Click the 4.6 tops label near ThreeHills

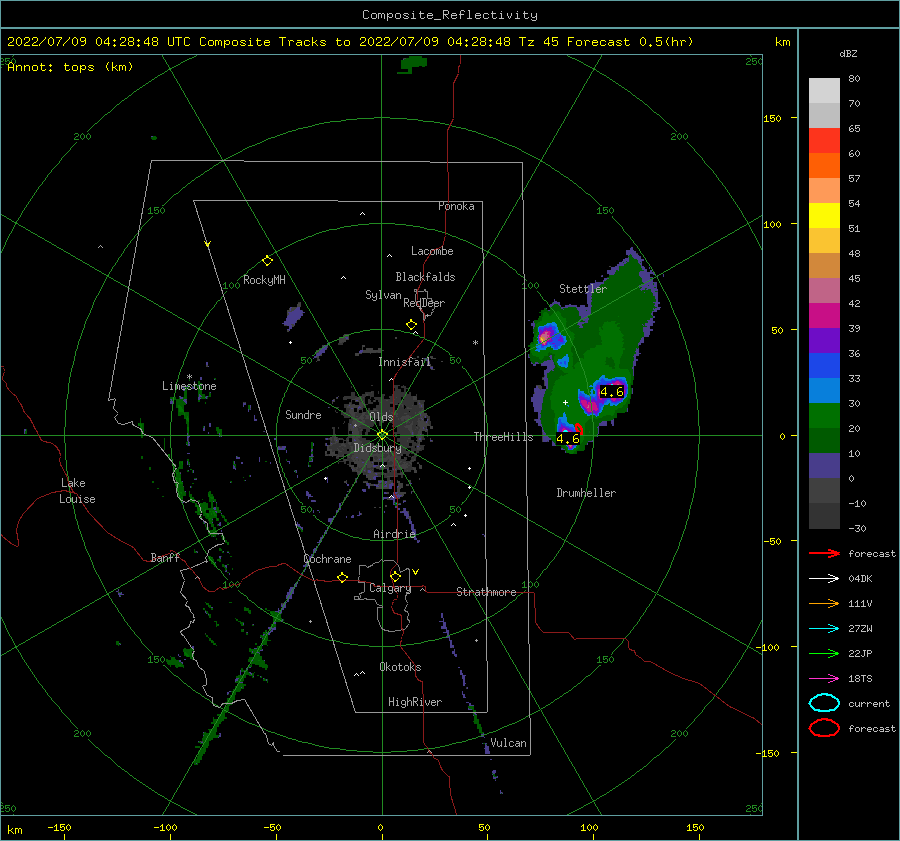click(x=568, y=439)
